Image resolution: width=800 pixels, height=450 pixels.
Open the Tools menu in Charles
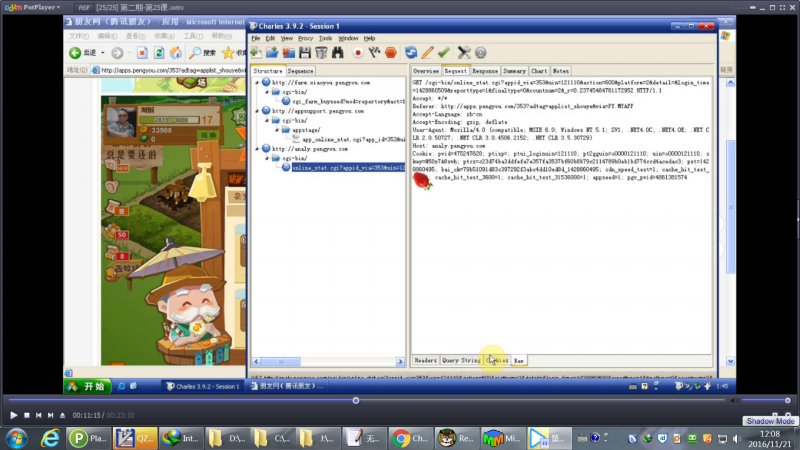[x=325, y=38]
